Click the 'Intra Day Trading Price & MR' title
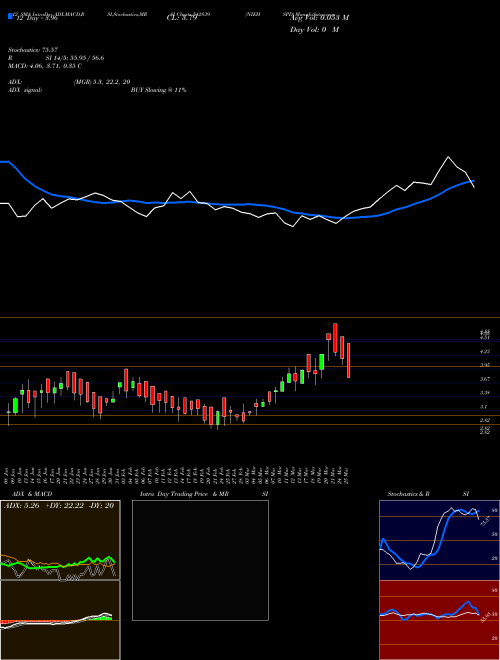The width and height of the screenshot is (500, 660). click(x=184, y=494)
